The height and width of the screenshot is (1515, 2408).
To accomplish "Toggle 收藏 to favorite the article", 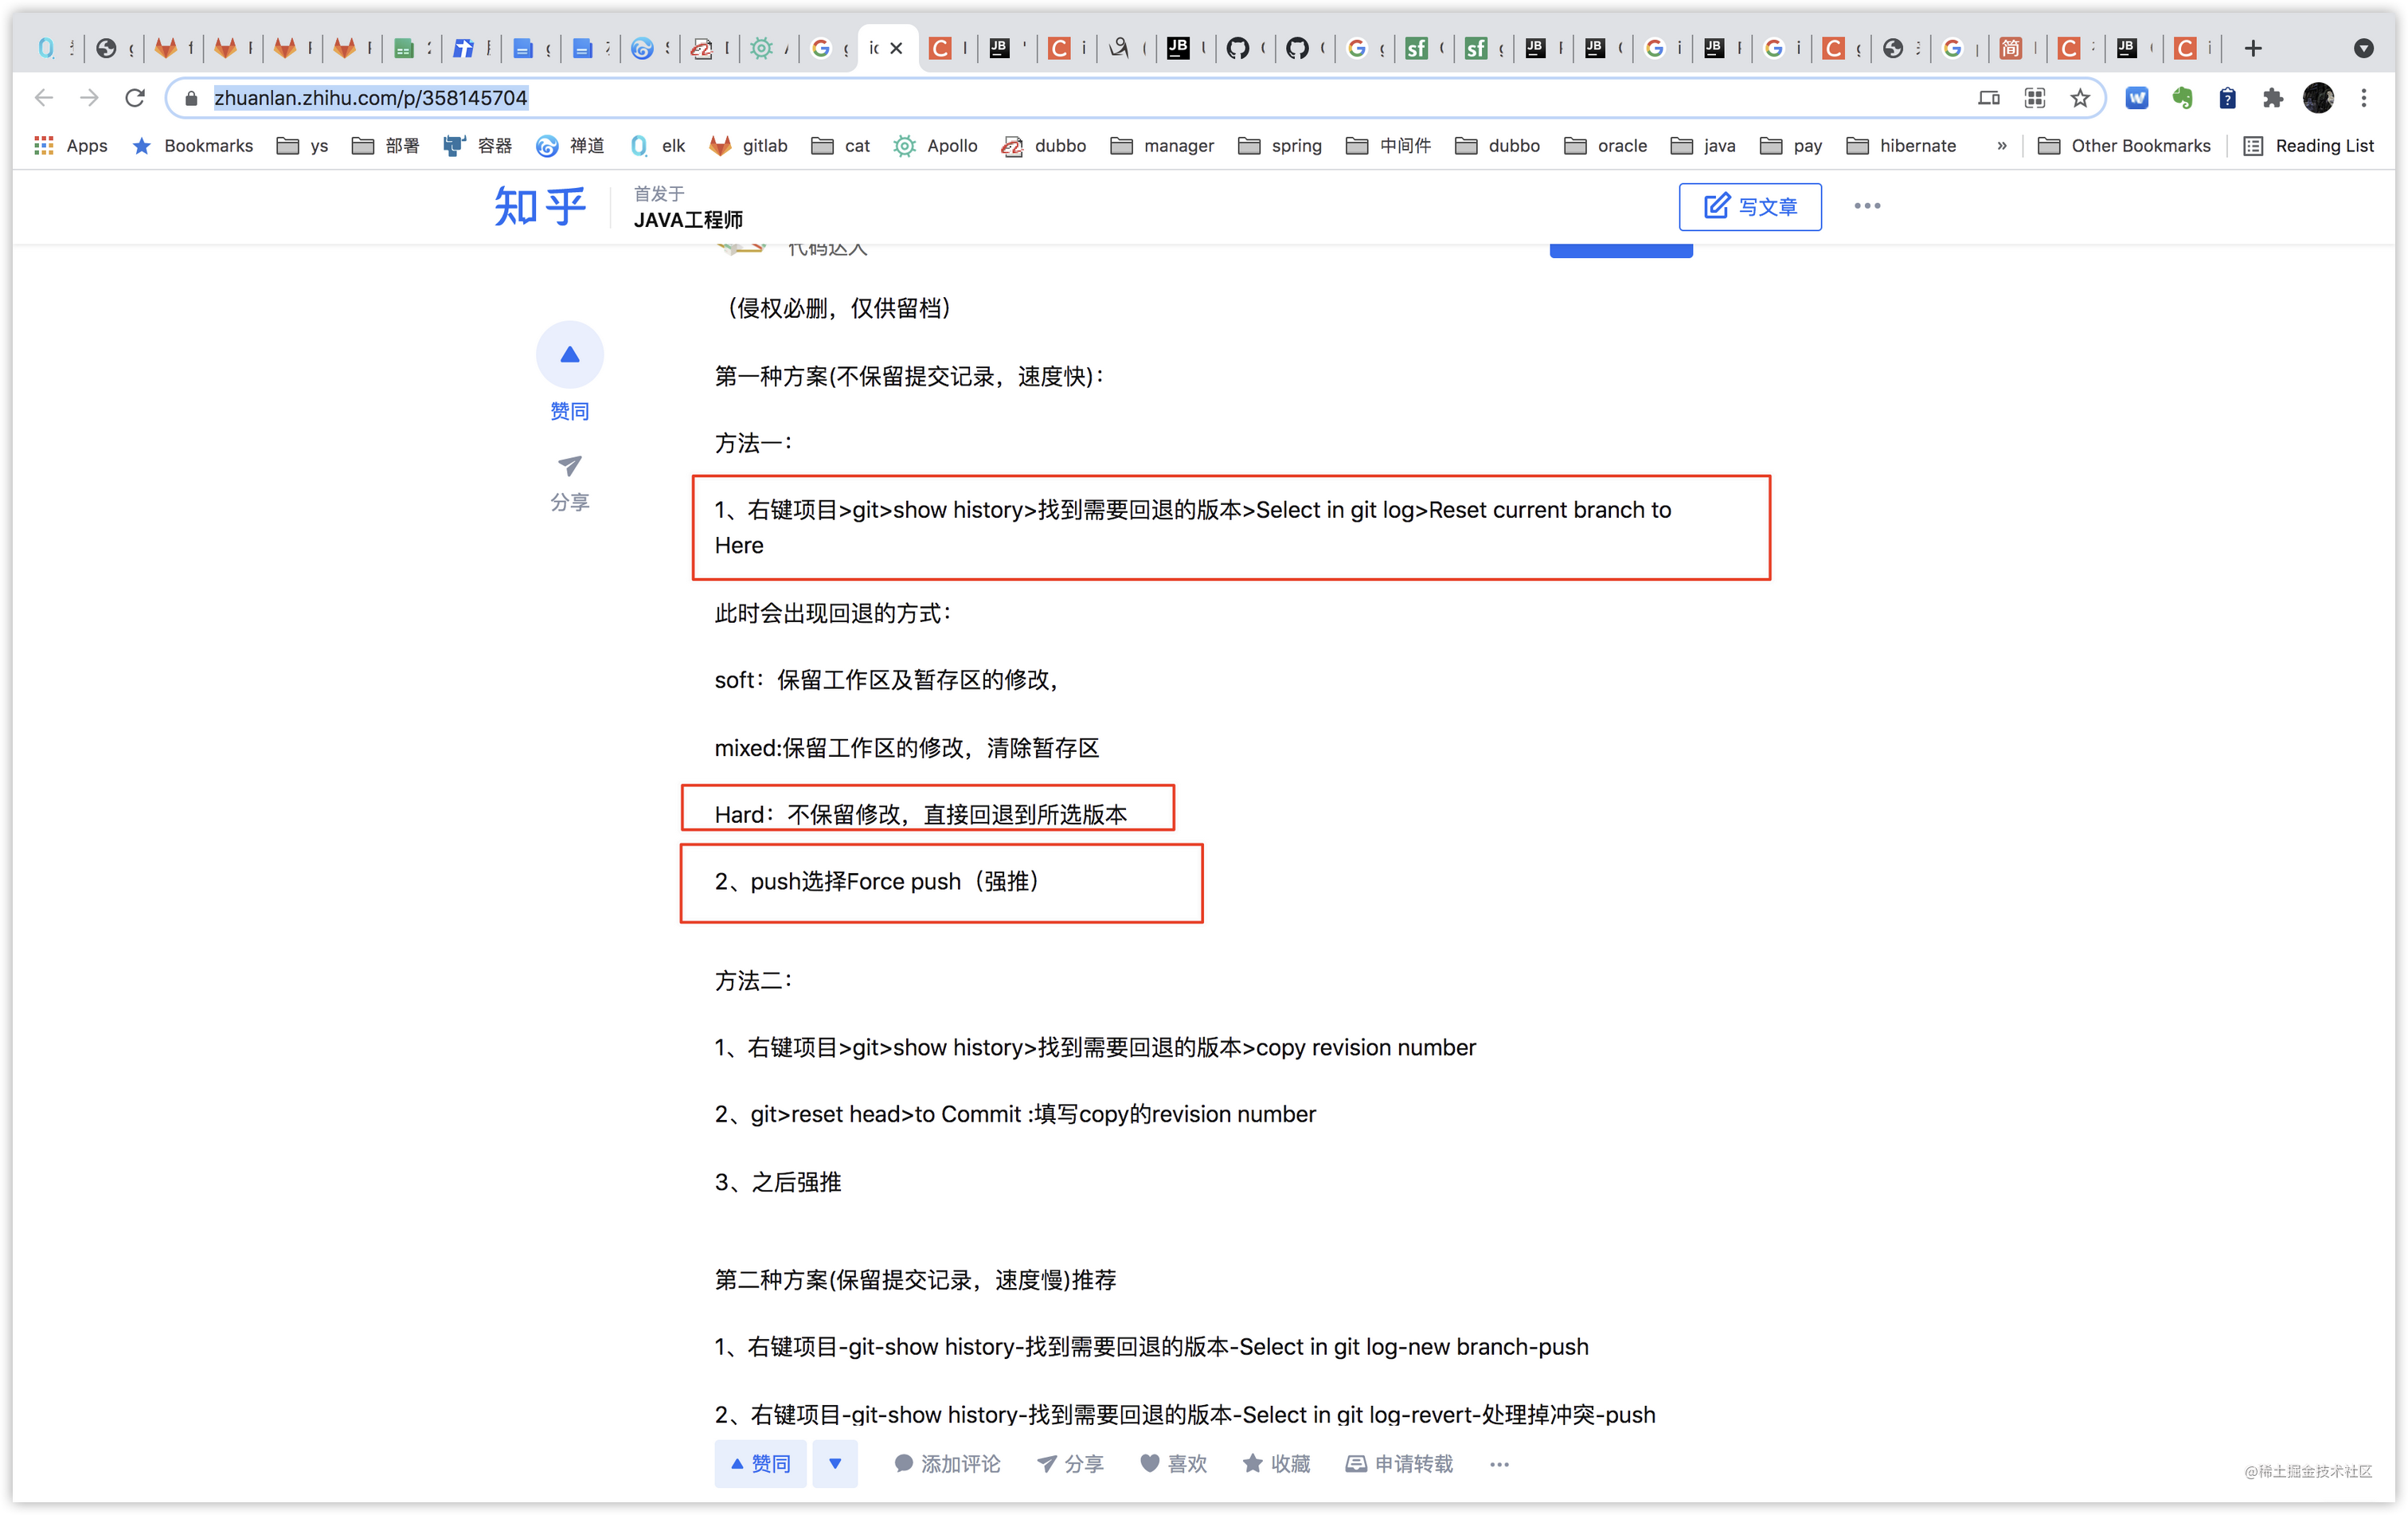I will click(x=1275, y=1463).
